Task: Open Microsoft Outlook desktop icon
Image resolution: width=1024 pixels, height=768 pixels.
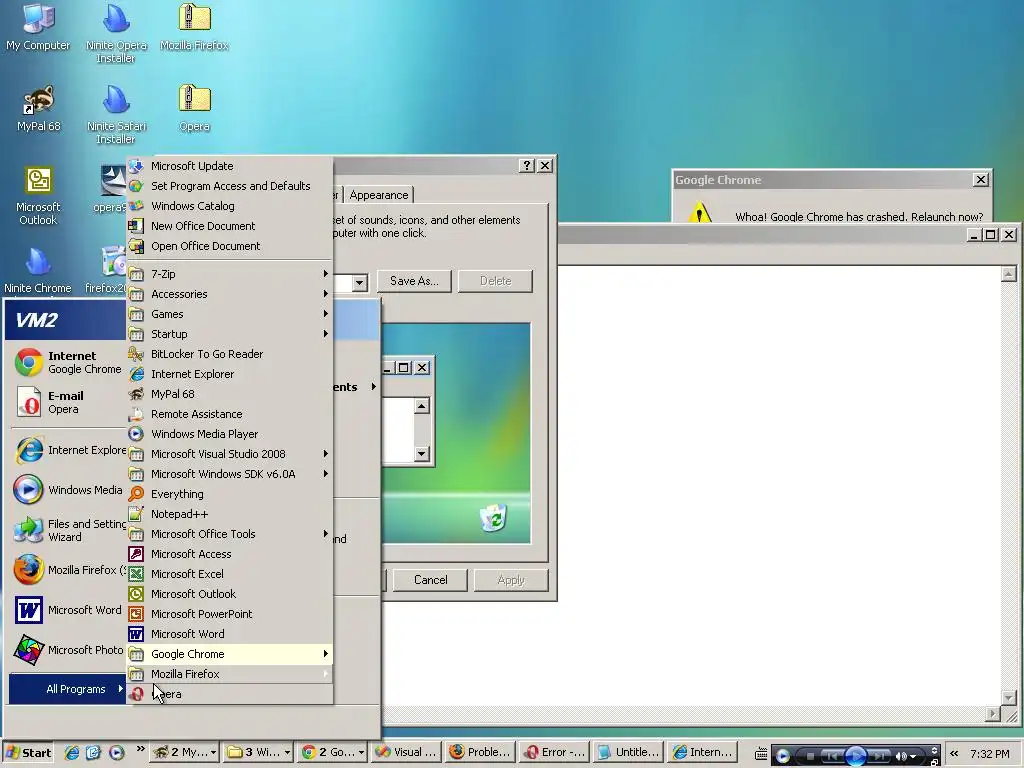Action: pos(39,196)
